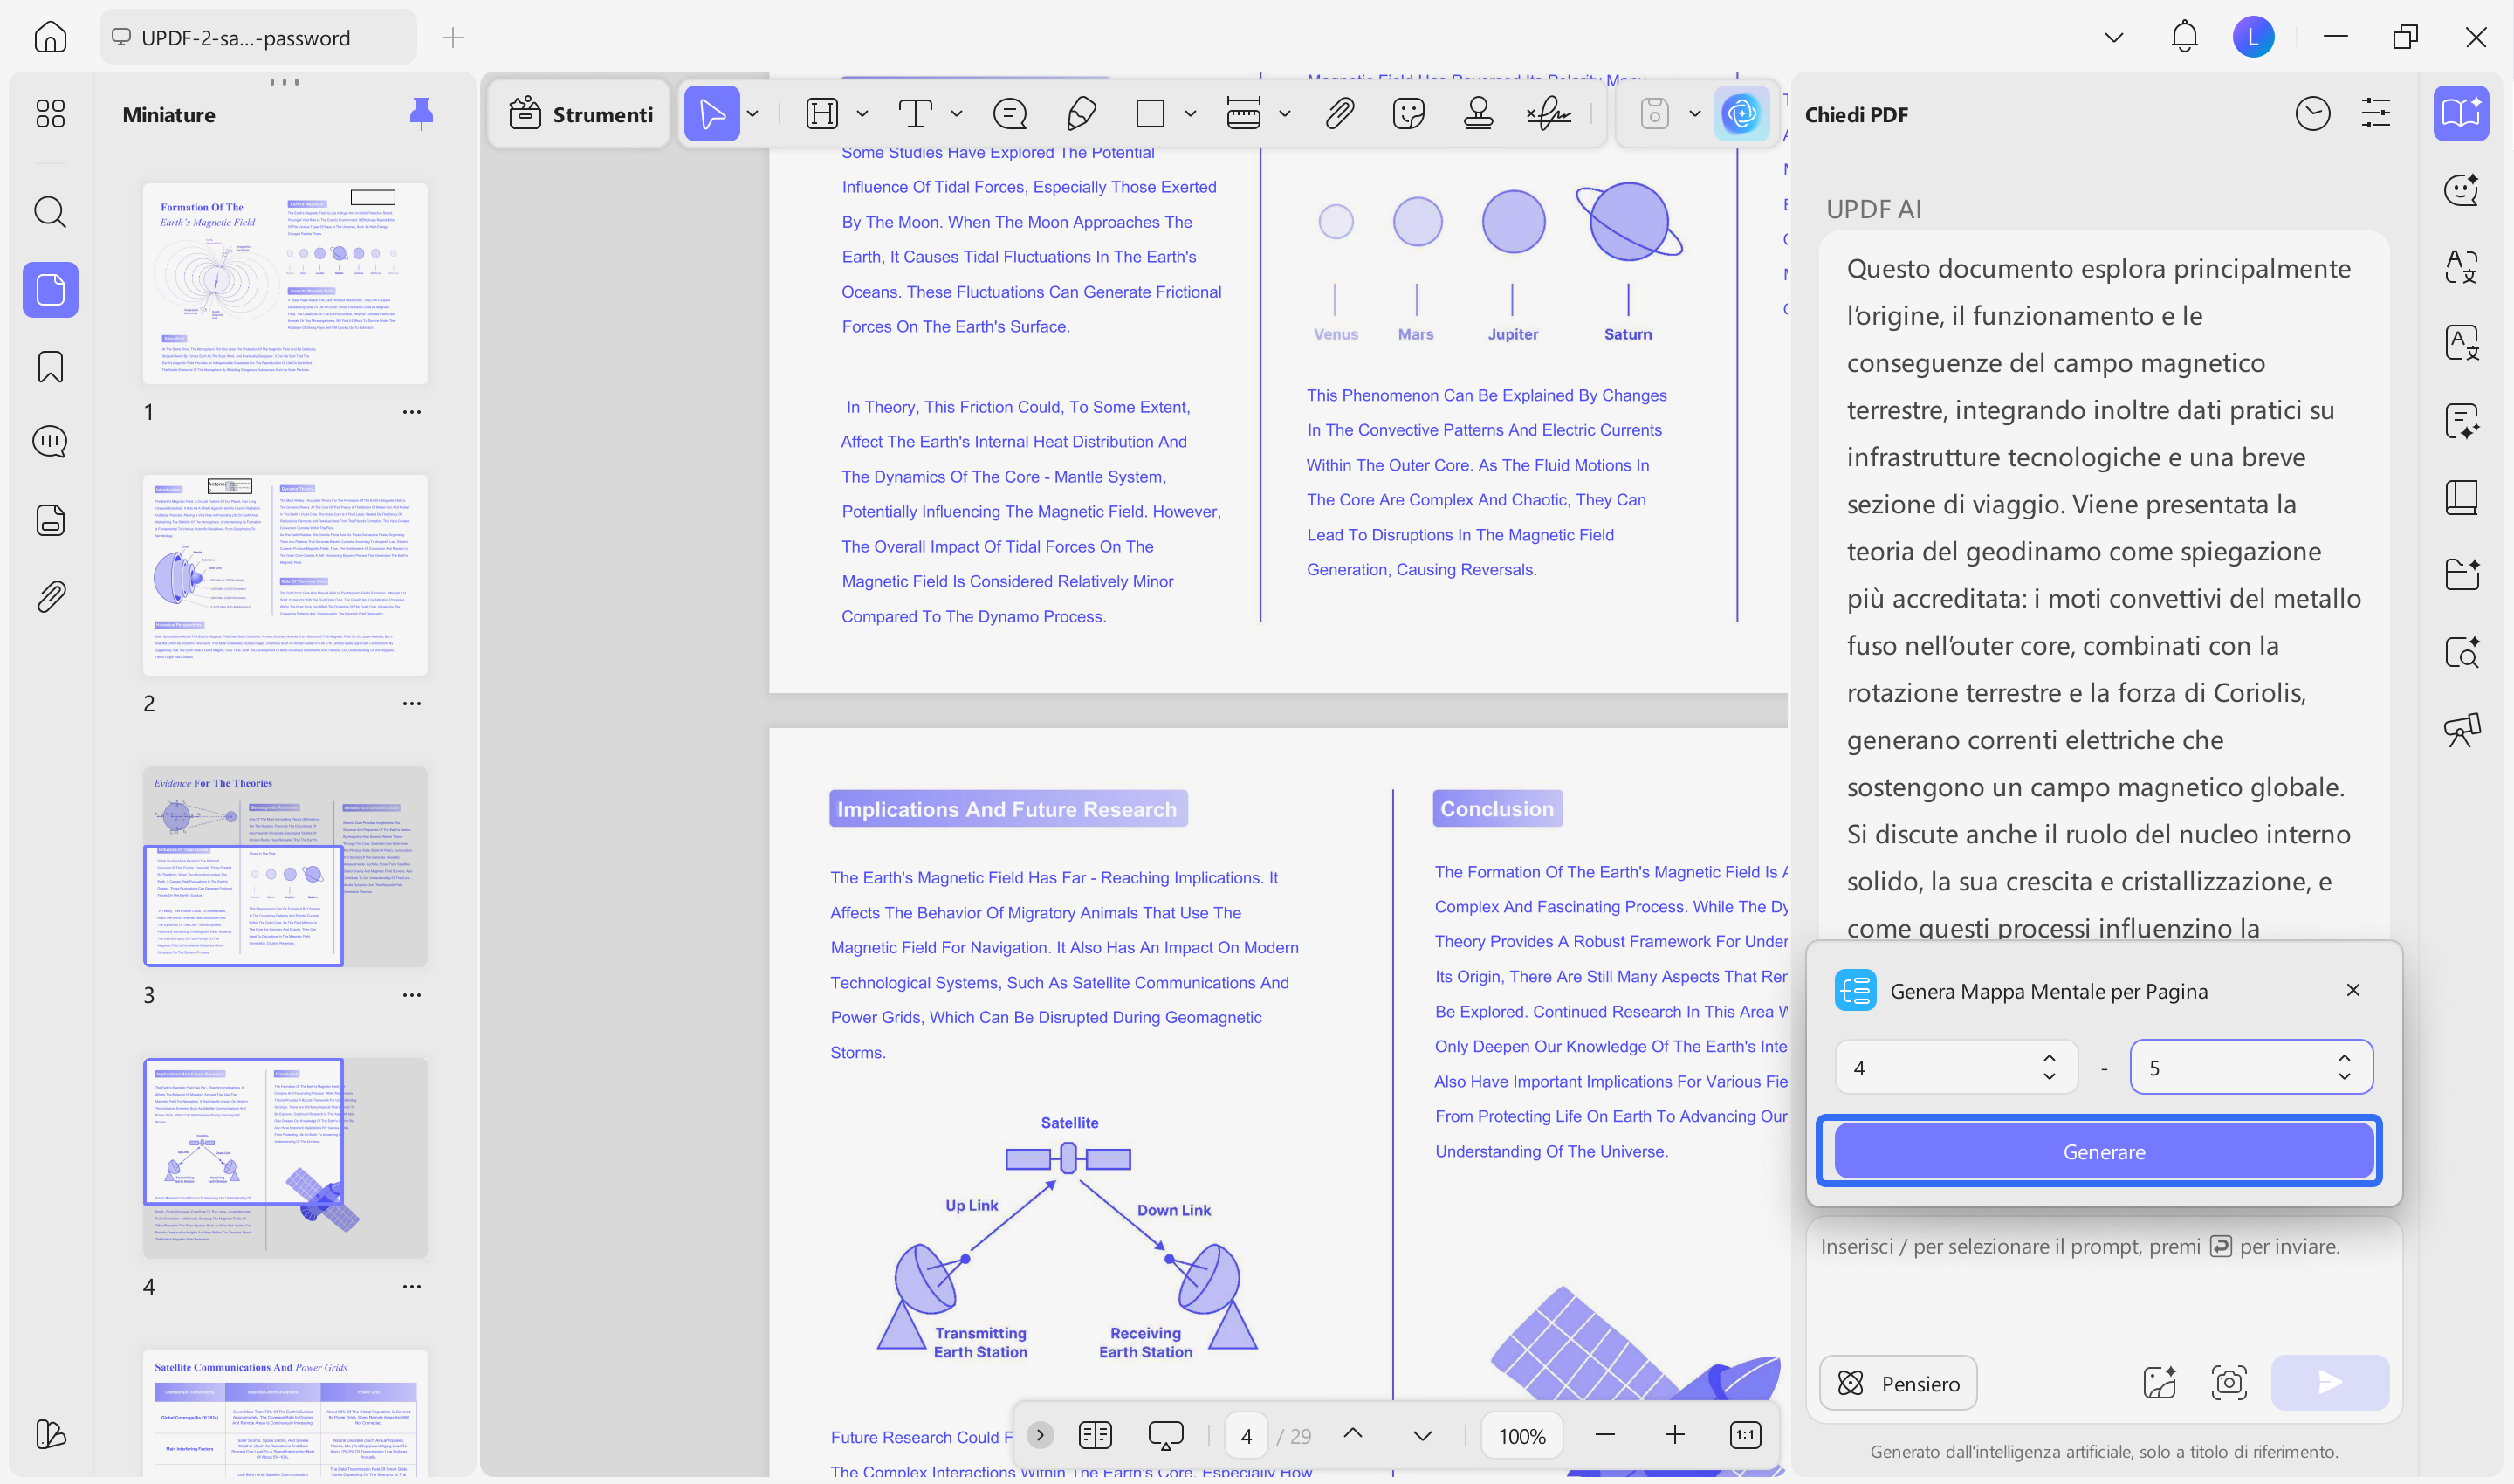Switch to two-page reading view icon
Viewport: 2514px width, 1484px height.
coord(1095,1436)
